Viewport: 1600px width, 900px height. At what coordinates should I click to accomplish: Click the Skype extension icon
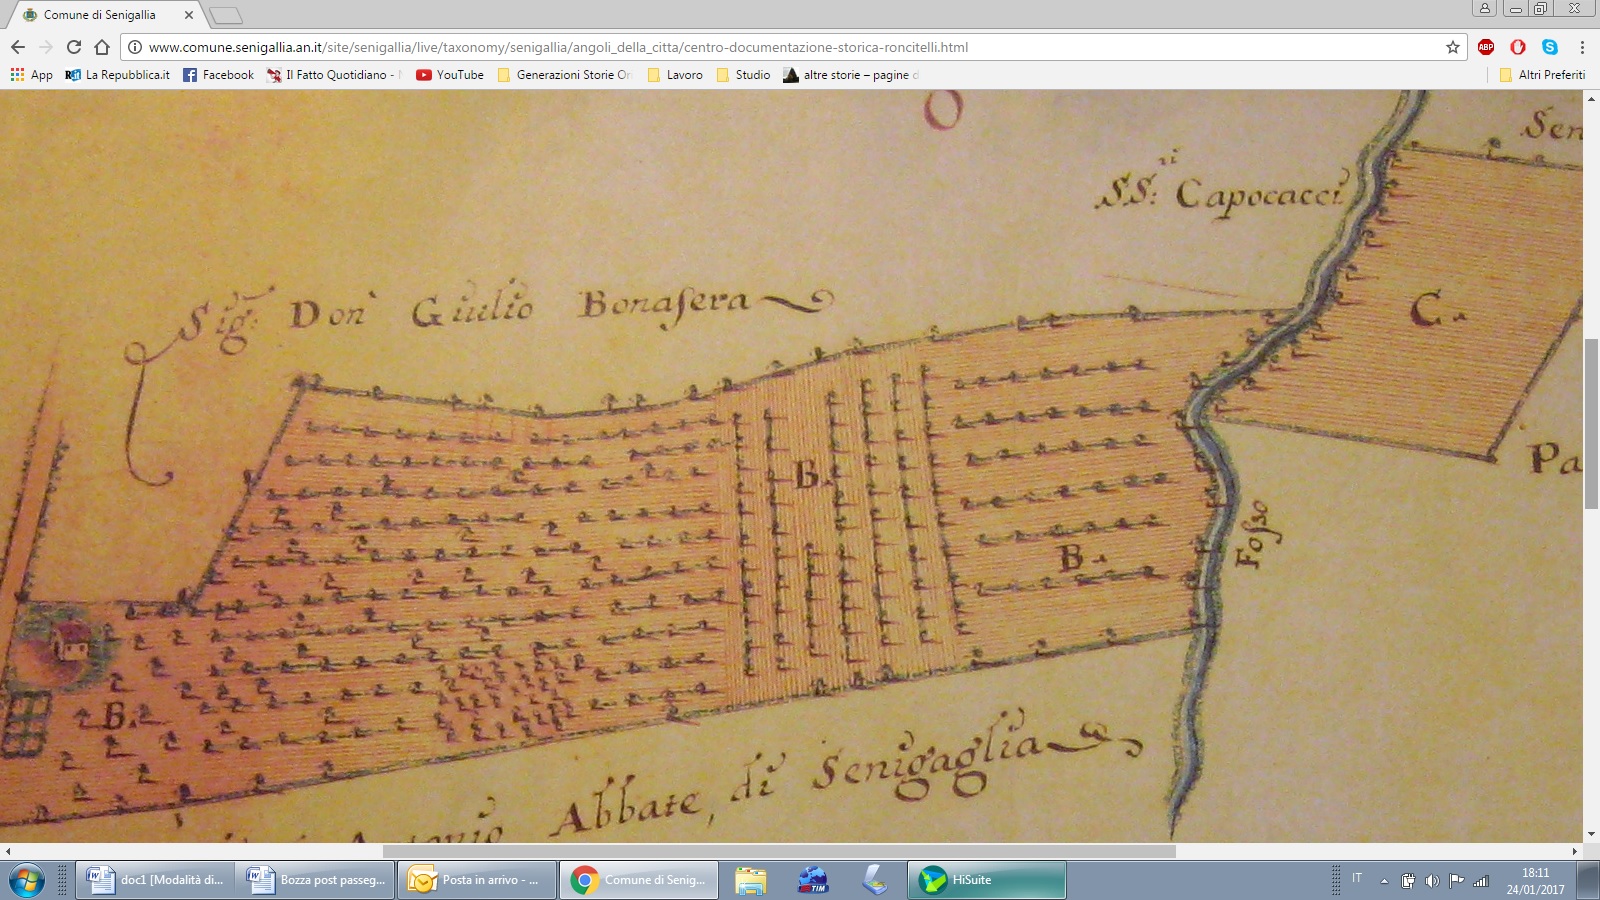tap(1550, 47)
